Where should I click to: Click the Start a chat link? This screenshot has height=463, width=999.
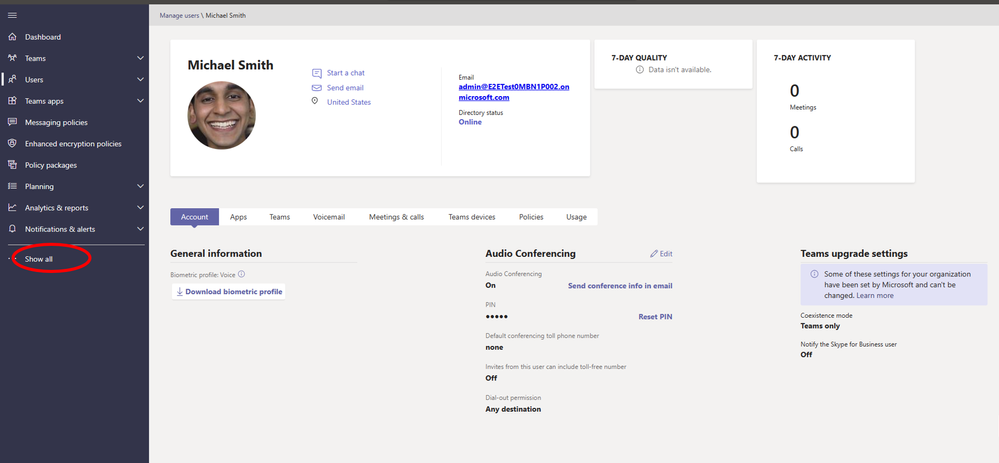[346, 73]
